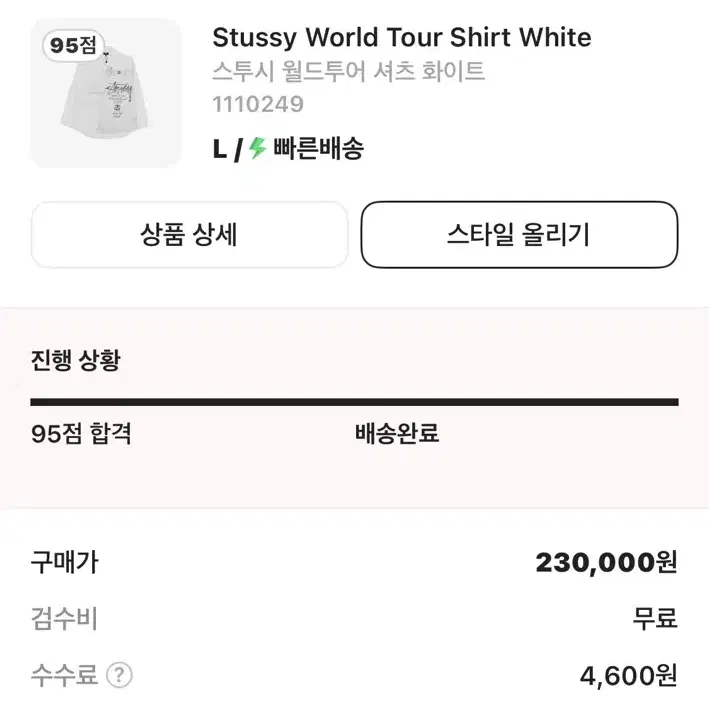Open the Stussy shirt product thumbnail
The width and height of the screenshot is (709, 709).
[x=106, y=93]
